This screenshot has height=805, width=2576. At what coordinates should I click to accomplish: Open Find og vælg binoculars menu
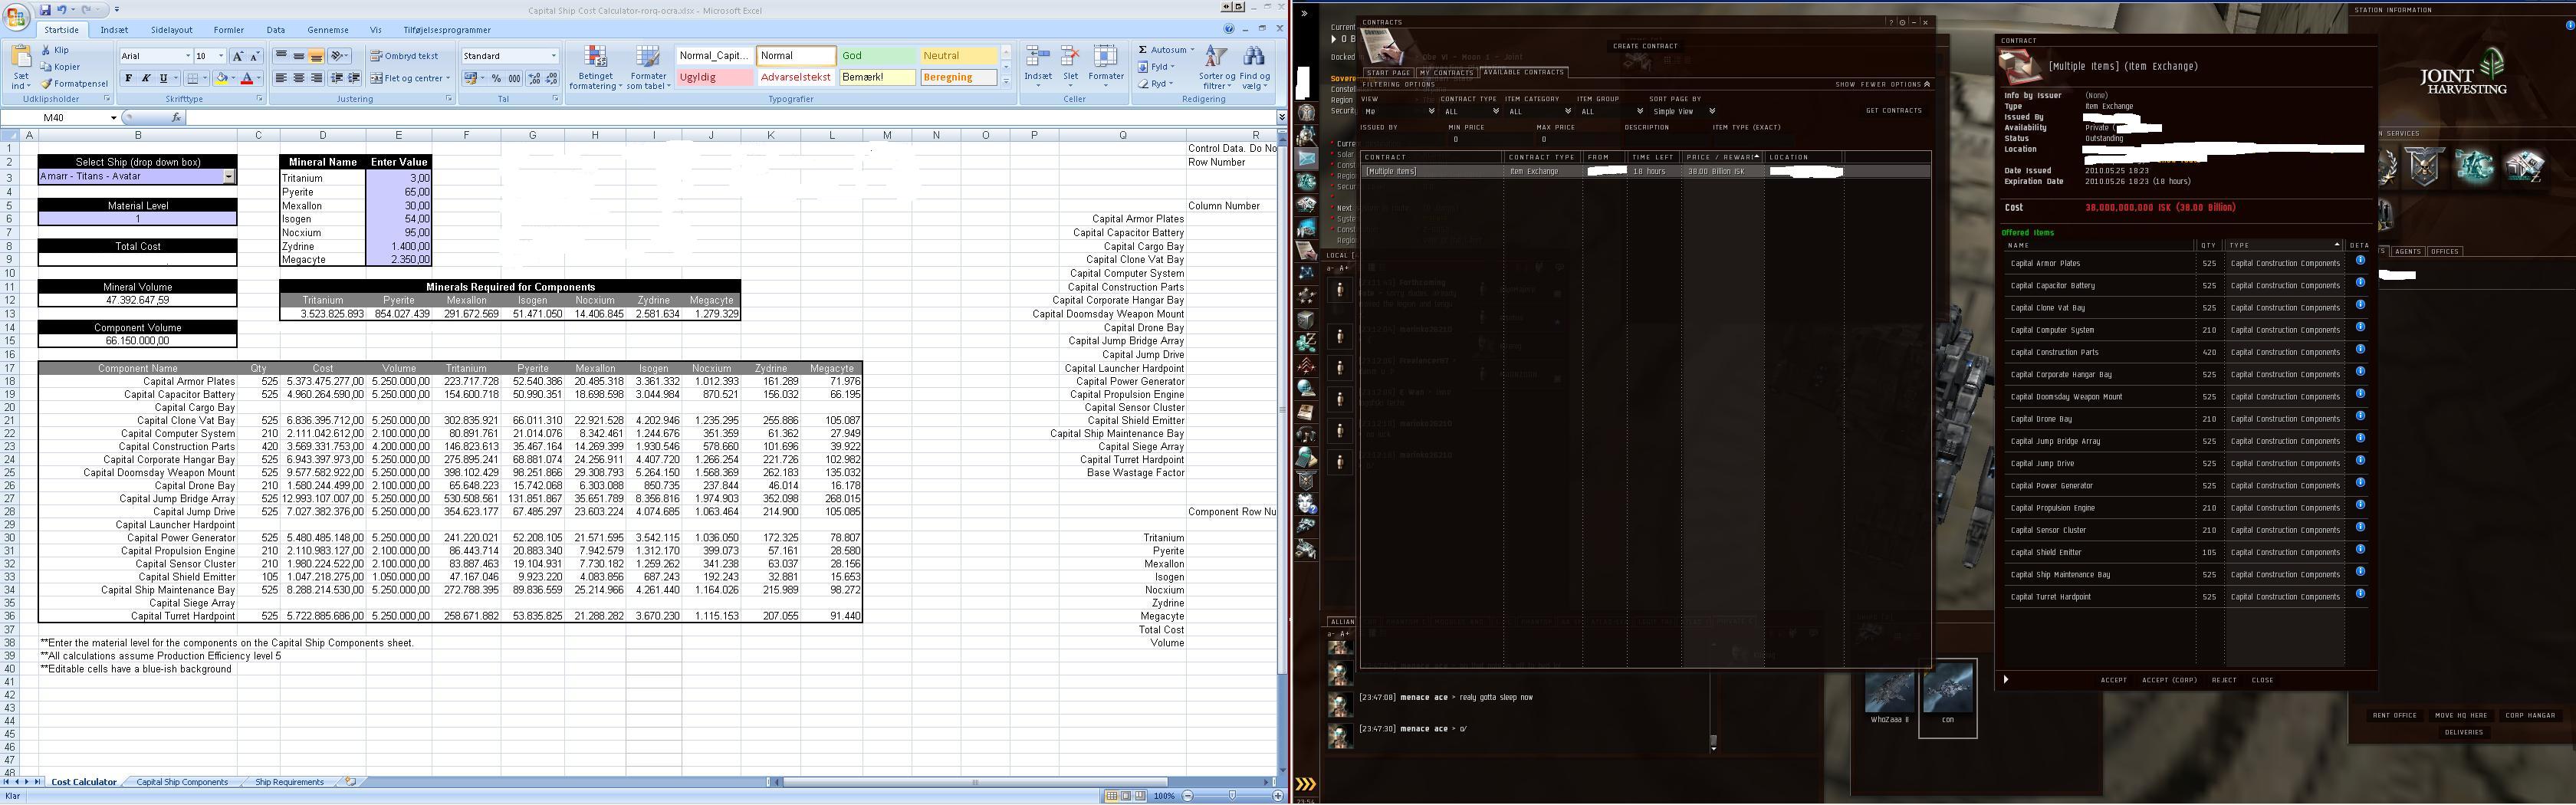coord(1254,67)
